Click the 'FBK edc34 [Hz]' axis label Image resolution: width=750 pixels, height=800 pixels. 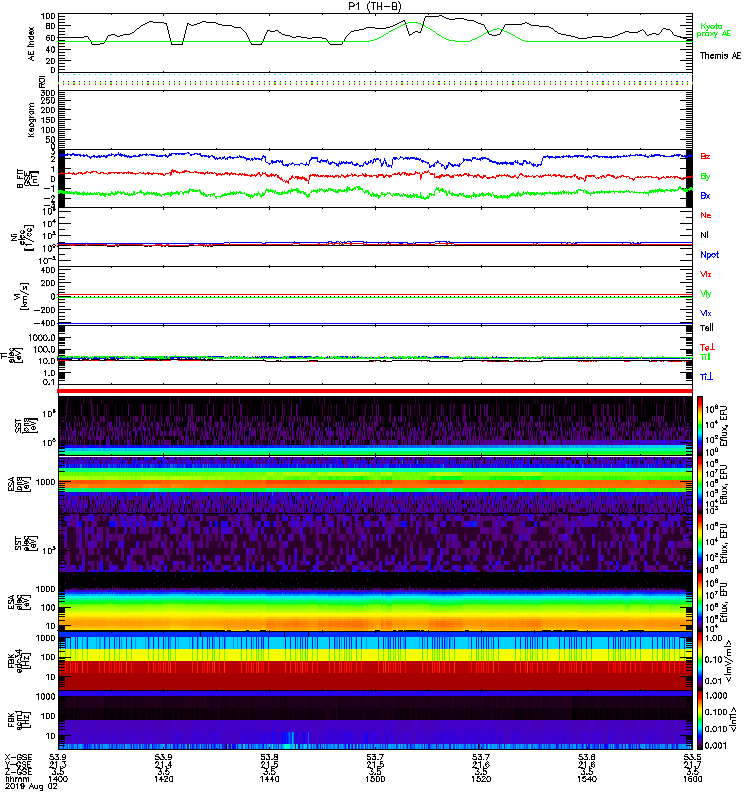(17, 661)
